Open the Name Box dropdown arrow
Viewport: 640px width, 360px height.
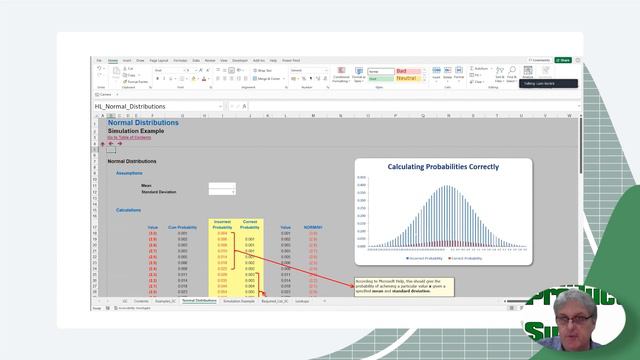(x=220, y=107)
